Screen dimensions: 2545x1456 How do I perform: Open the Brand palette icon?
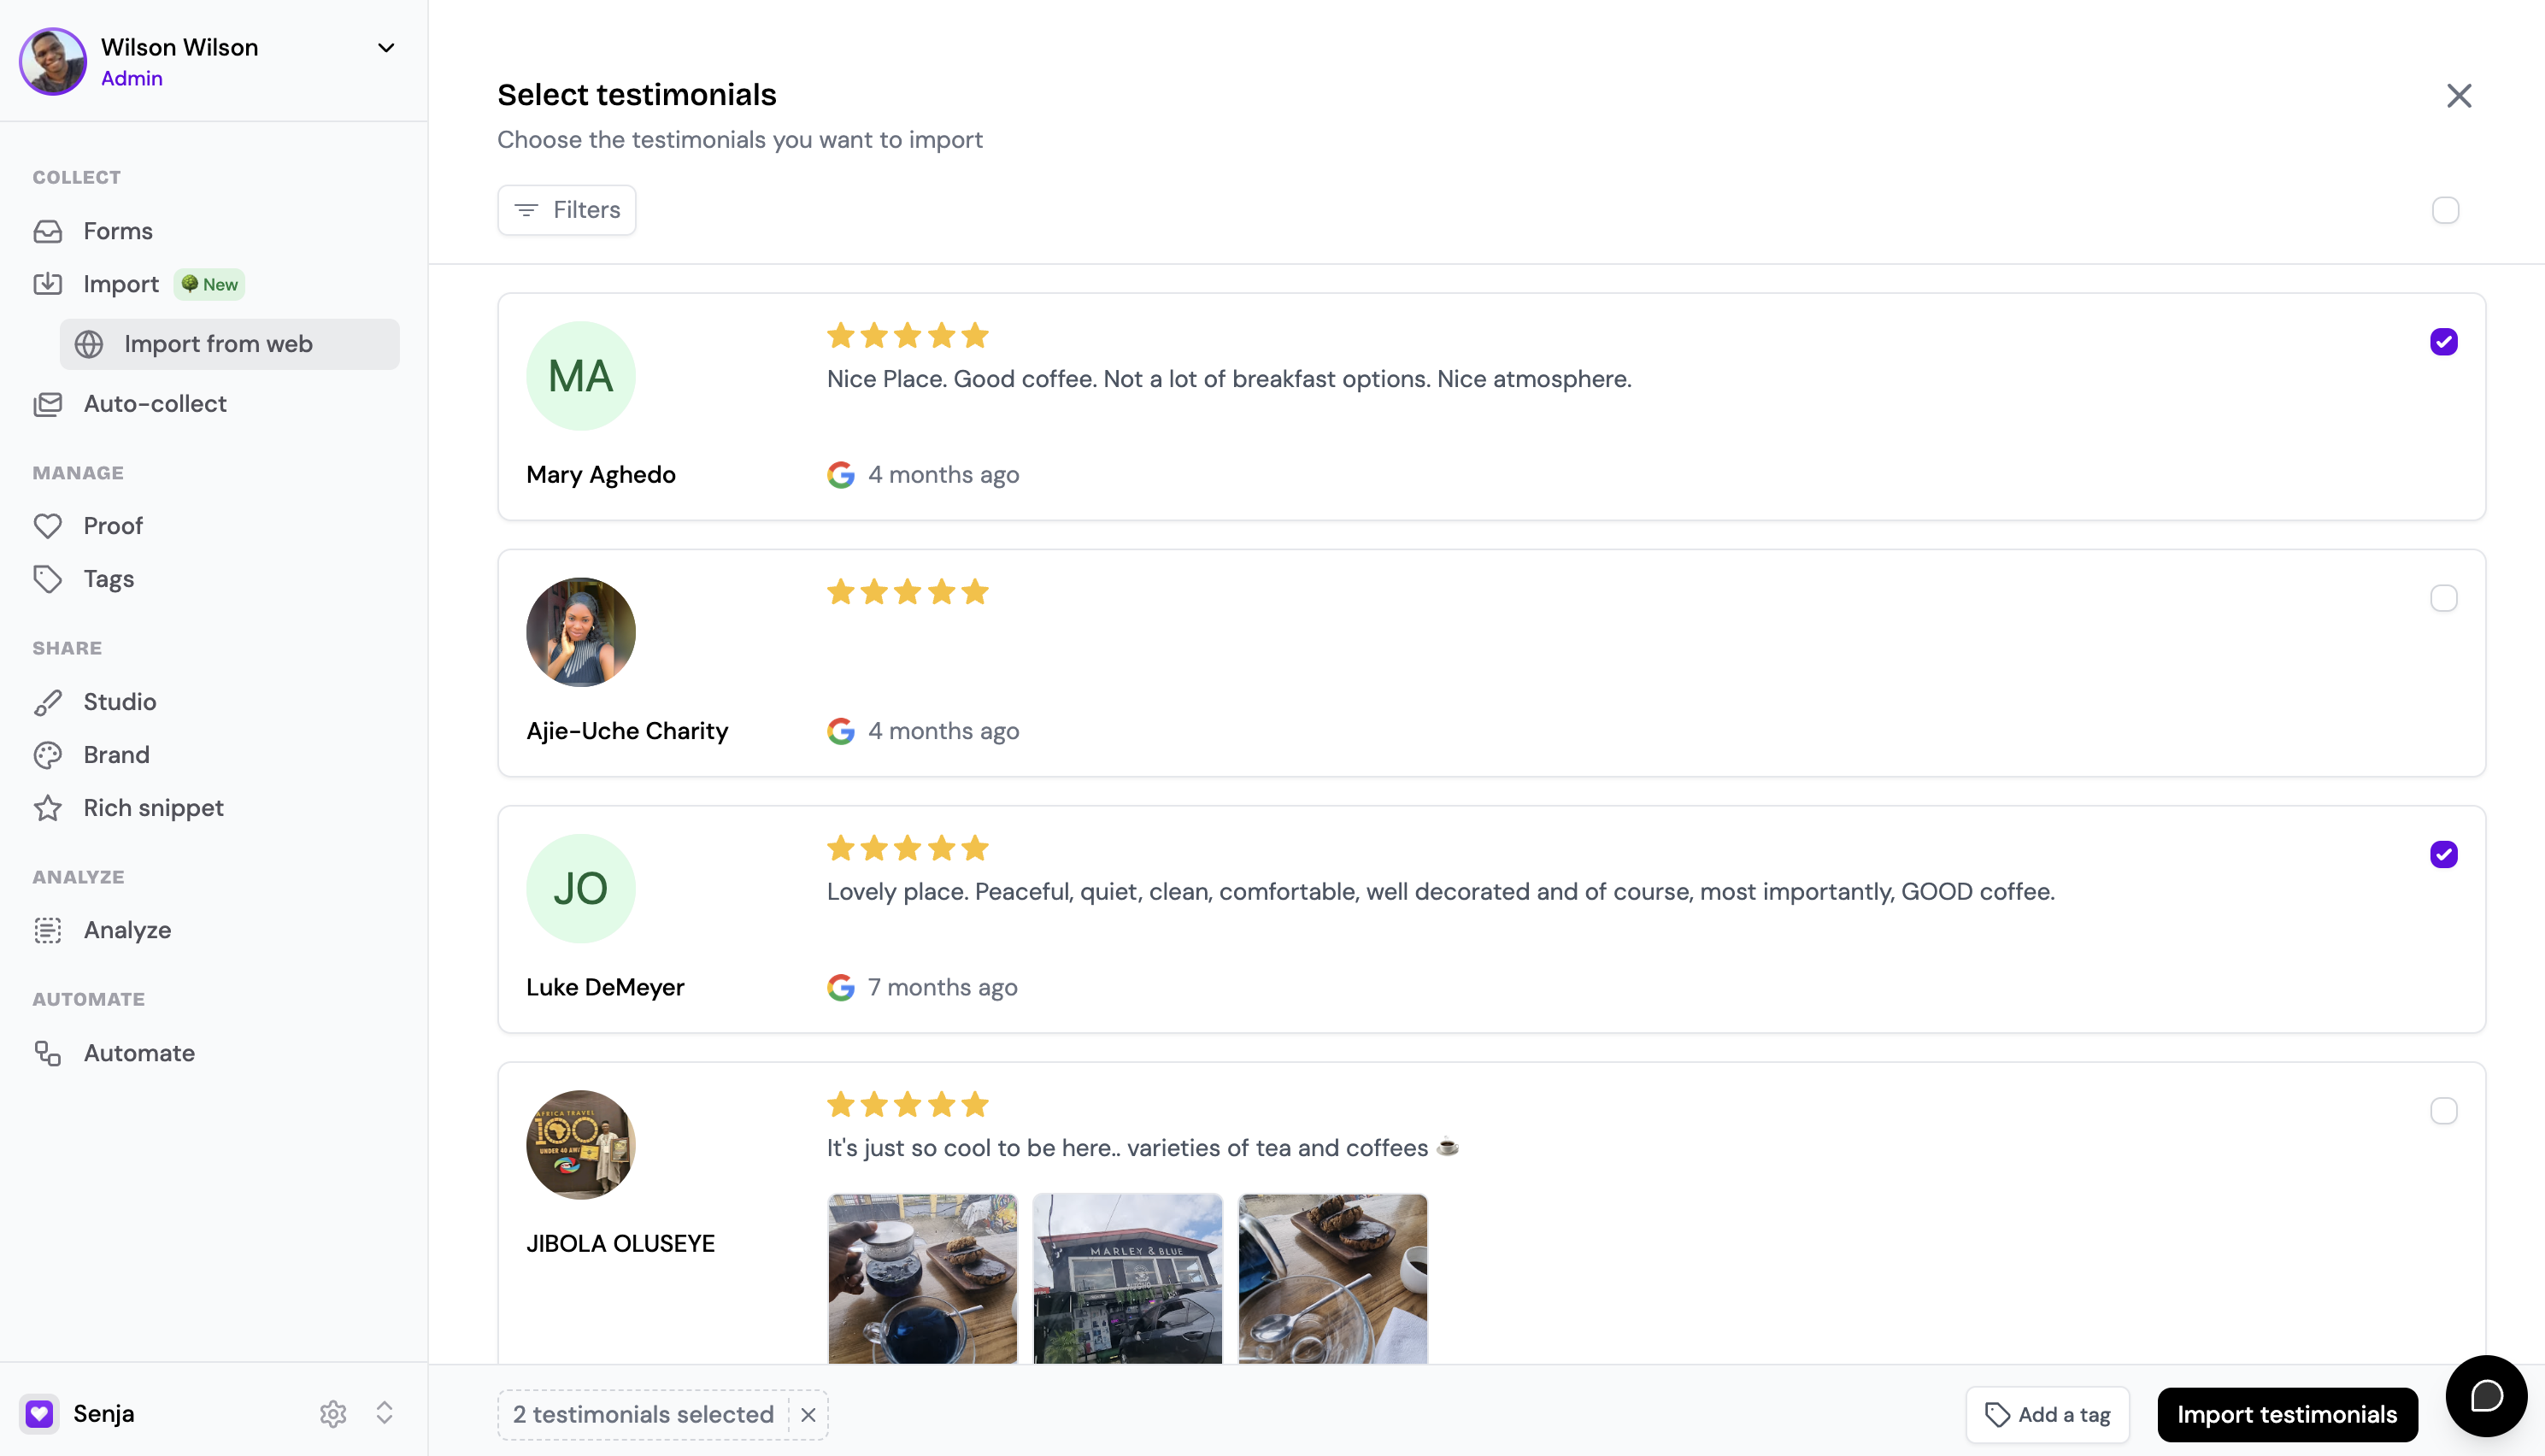click(47, 755)
